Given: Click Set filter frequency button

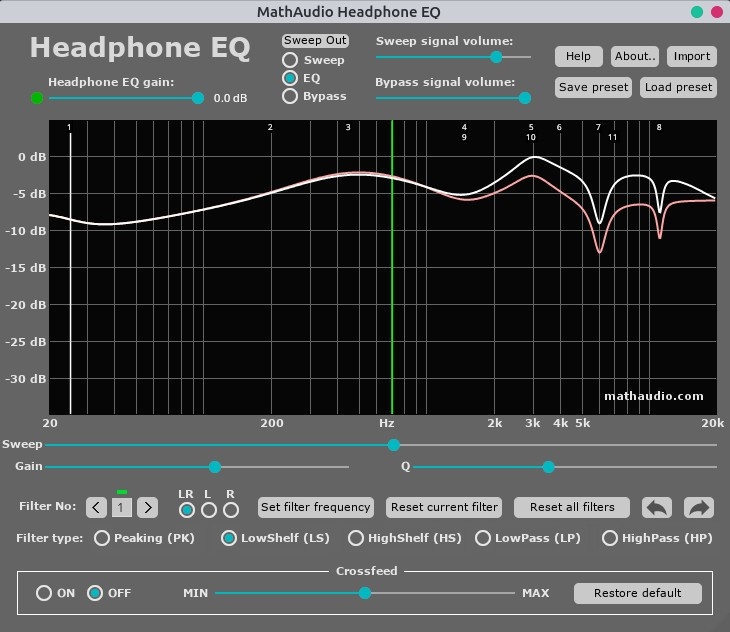Looking at the screenshot, I should pyautogui.click(x=315, y=507).
